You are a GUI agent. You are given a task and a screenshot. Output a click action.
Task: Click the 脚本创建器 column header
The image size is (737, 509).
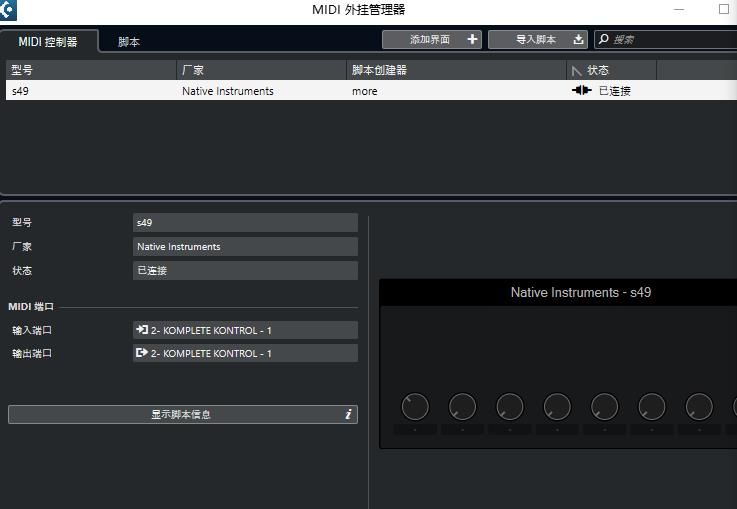[456, 70]
